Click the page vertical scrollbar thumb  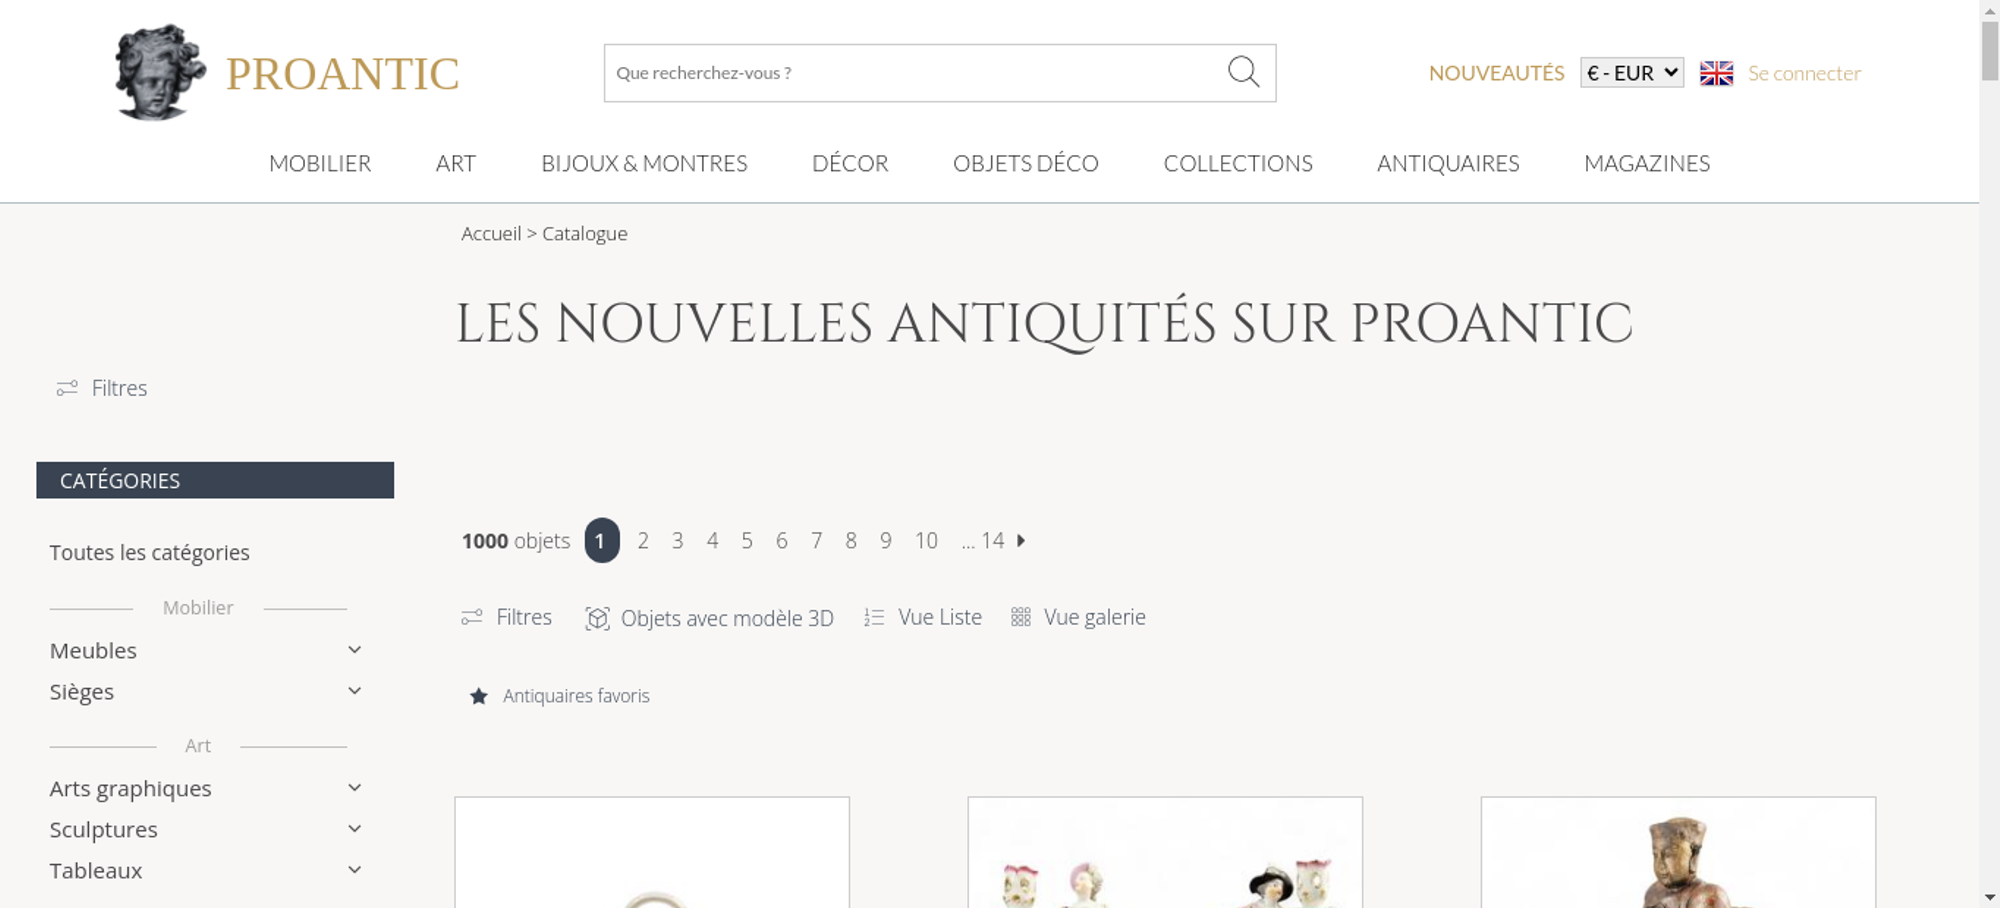1990,50
